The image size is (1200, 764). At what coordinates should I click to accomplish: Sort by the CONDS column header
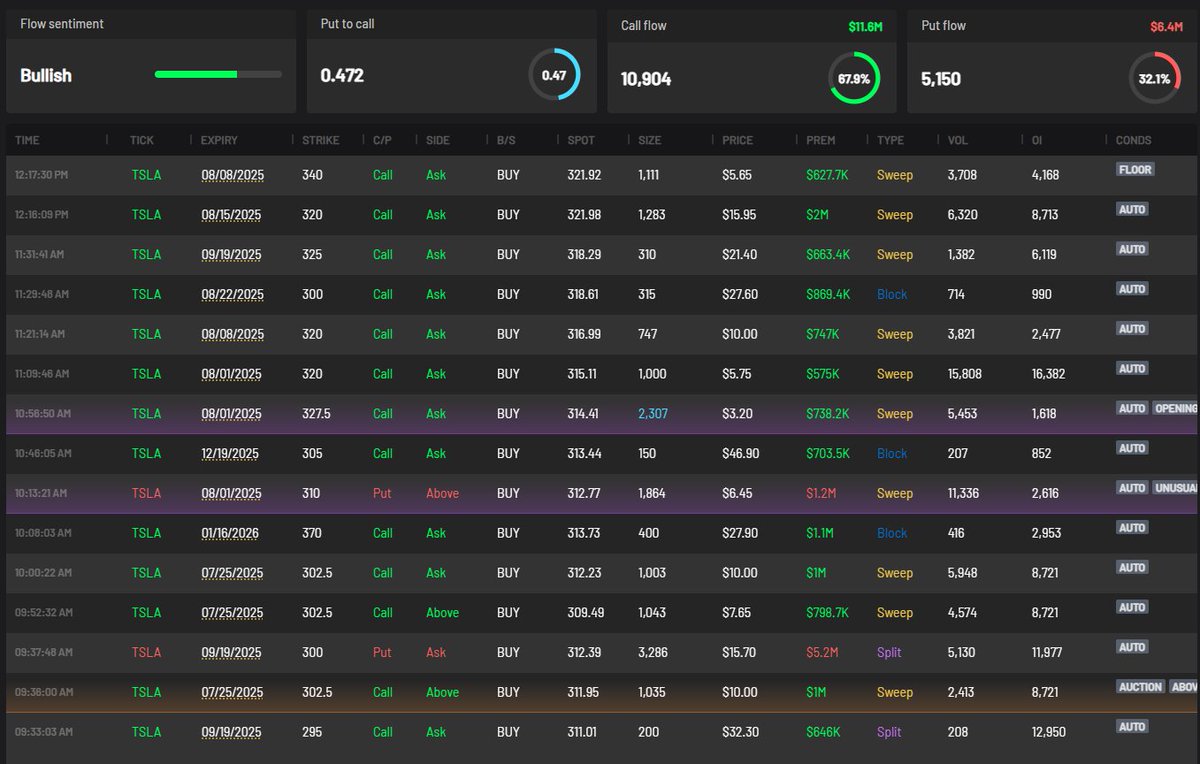tap(1134, 140)
